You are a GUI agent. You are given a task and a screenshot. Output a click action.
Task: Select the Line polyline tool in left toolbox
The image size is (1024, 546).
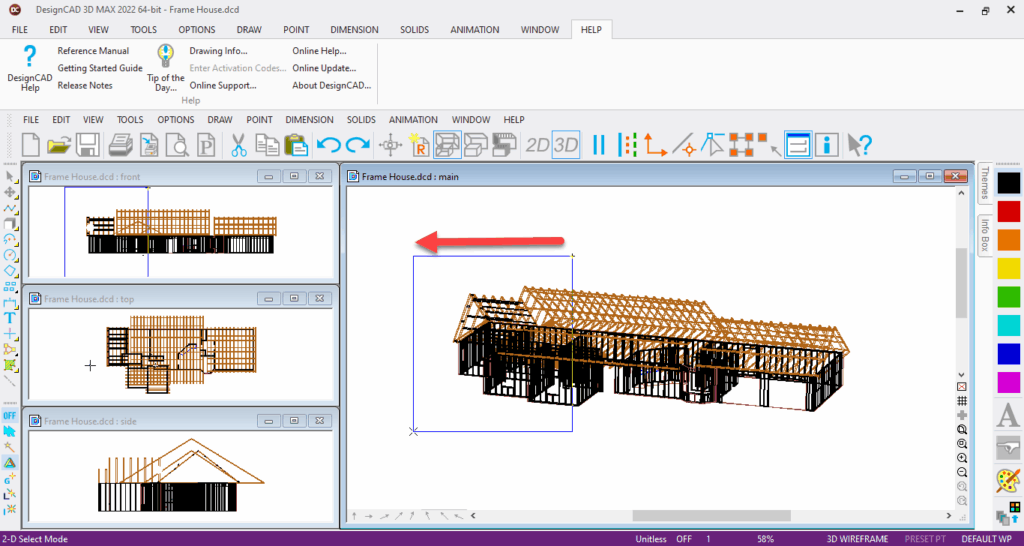(10, 208)
